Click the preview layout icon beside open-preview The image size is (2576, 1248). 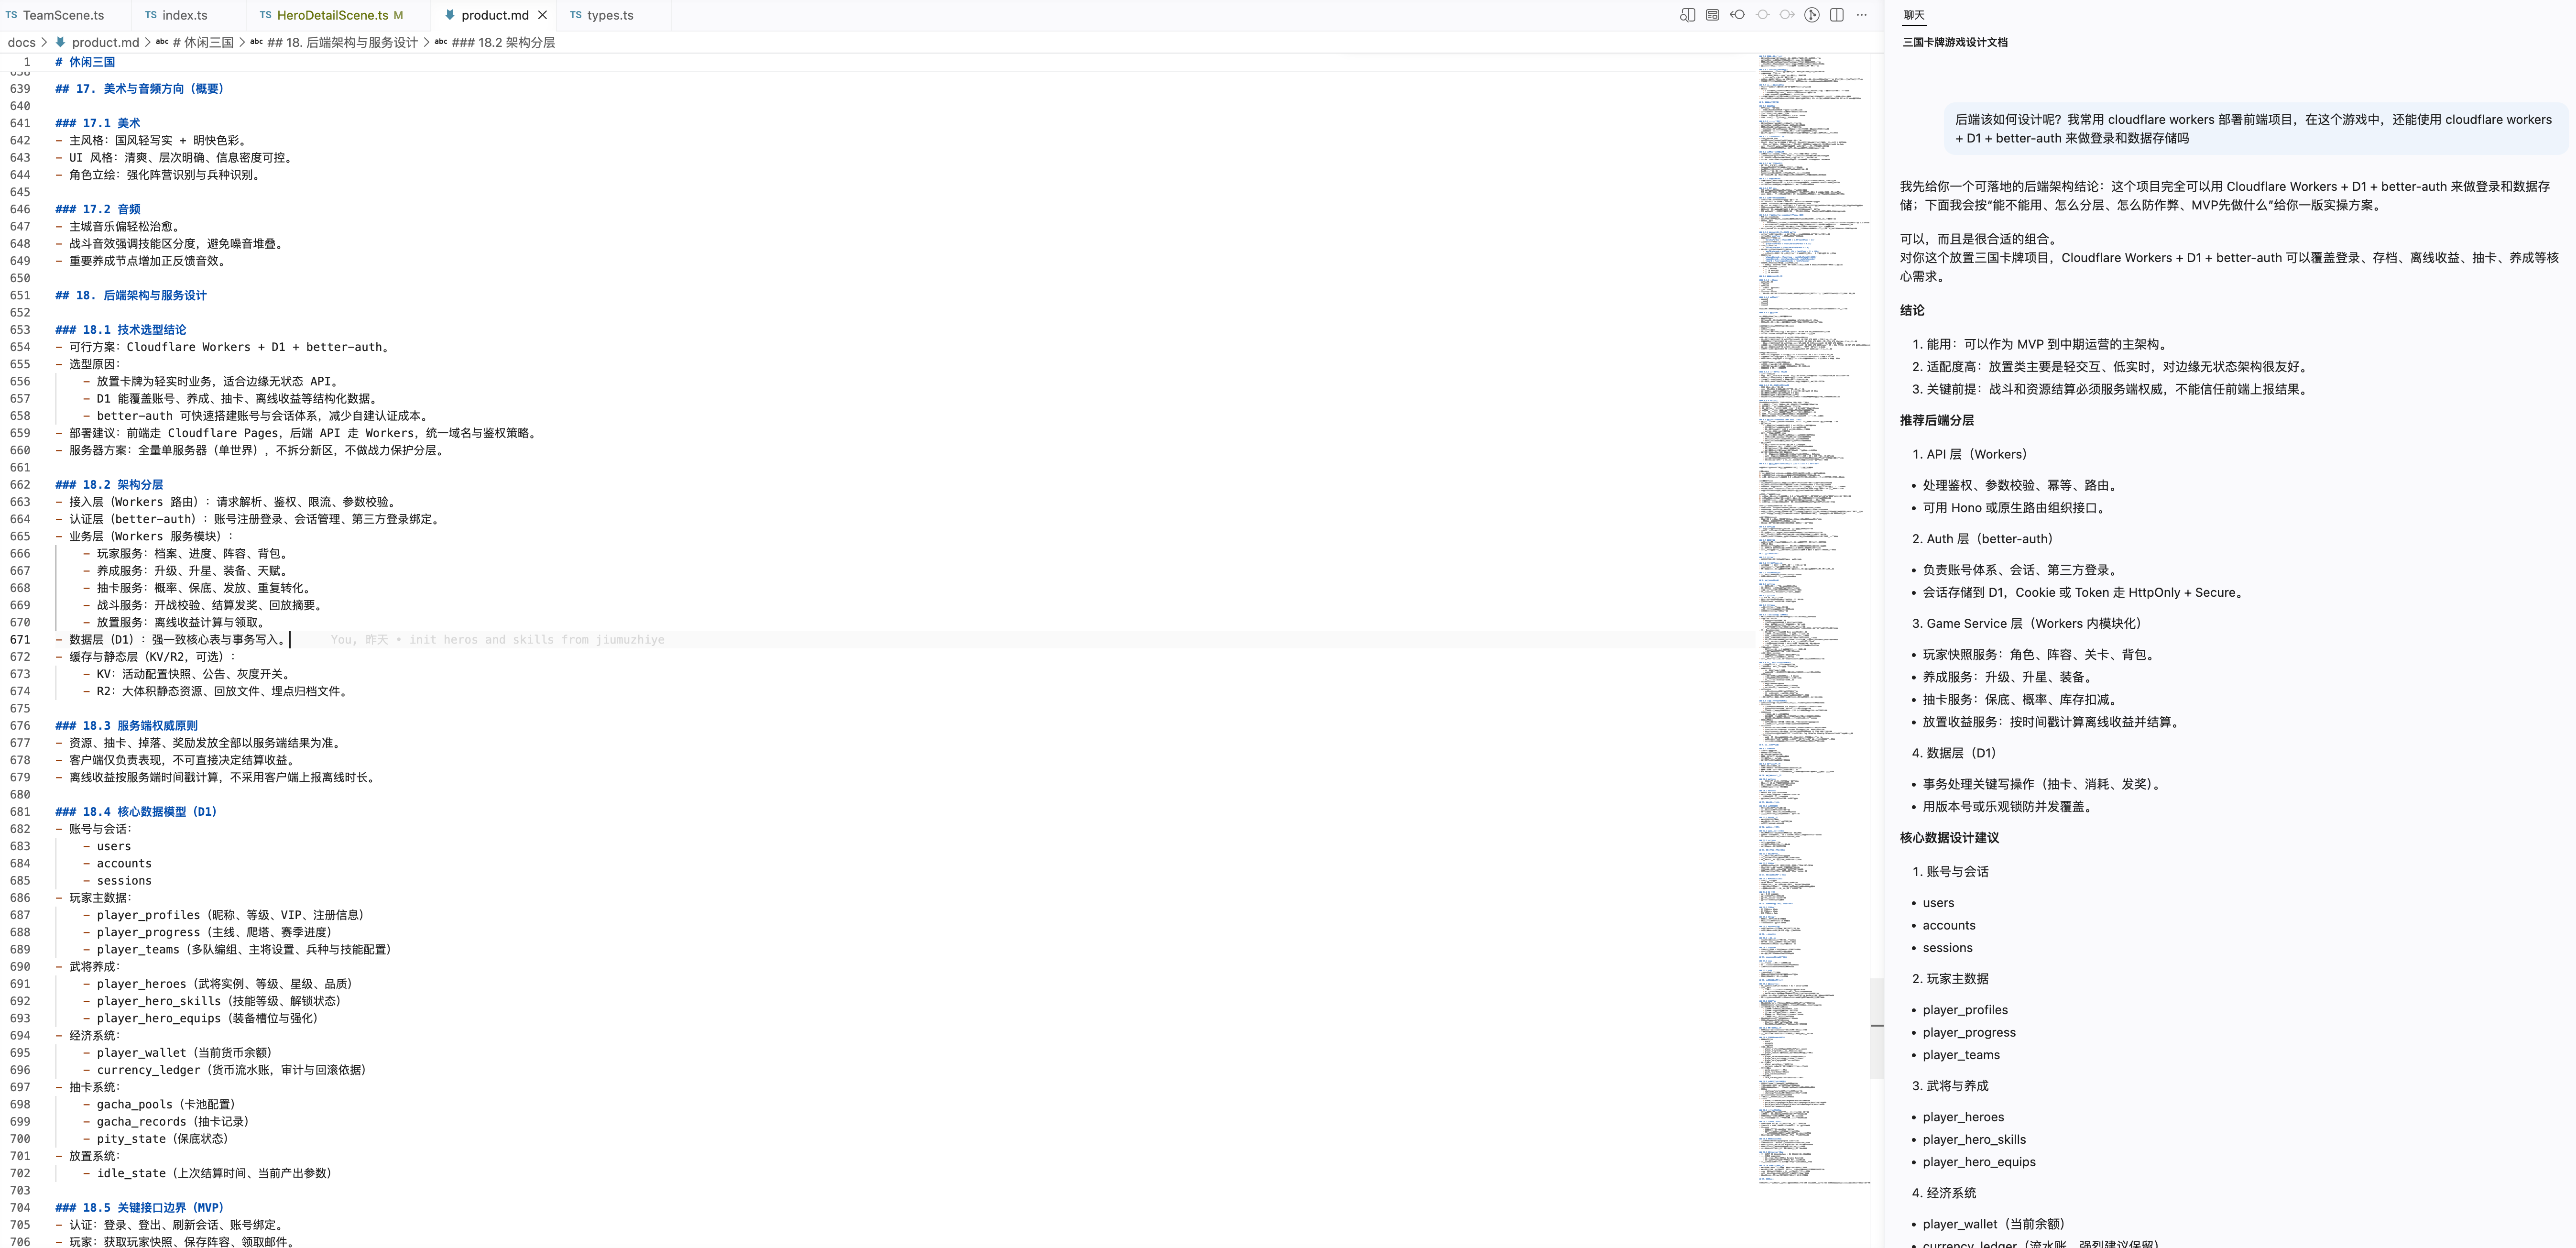1713,15
